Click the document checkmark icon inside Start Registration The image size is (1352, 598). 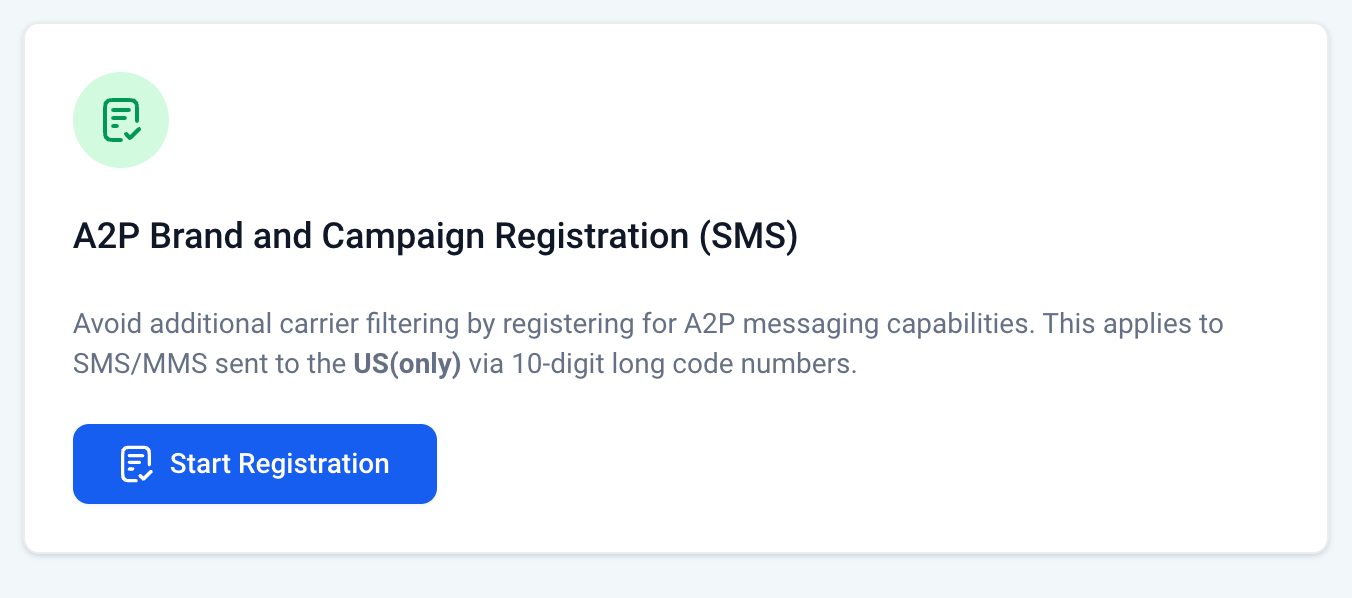136,464
